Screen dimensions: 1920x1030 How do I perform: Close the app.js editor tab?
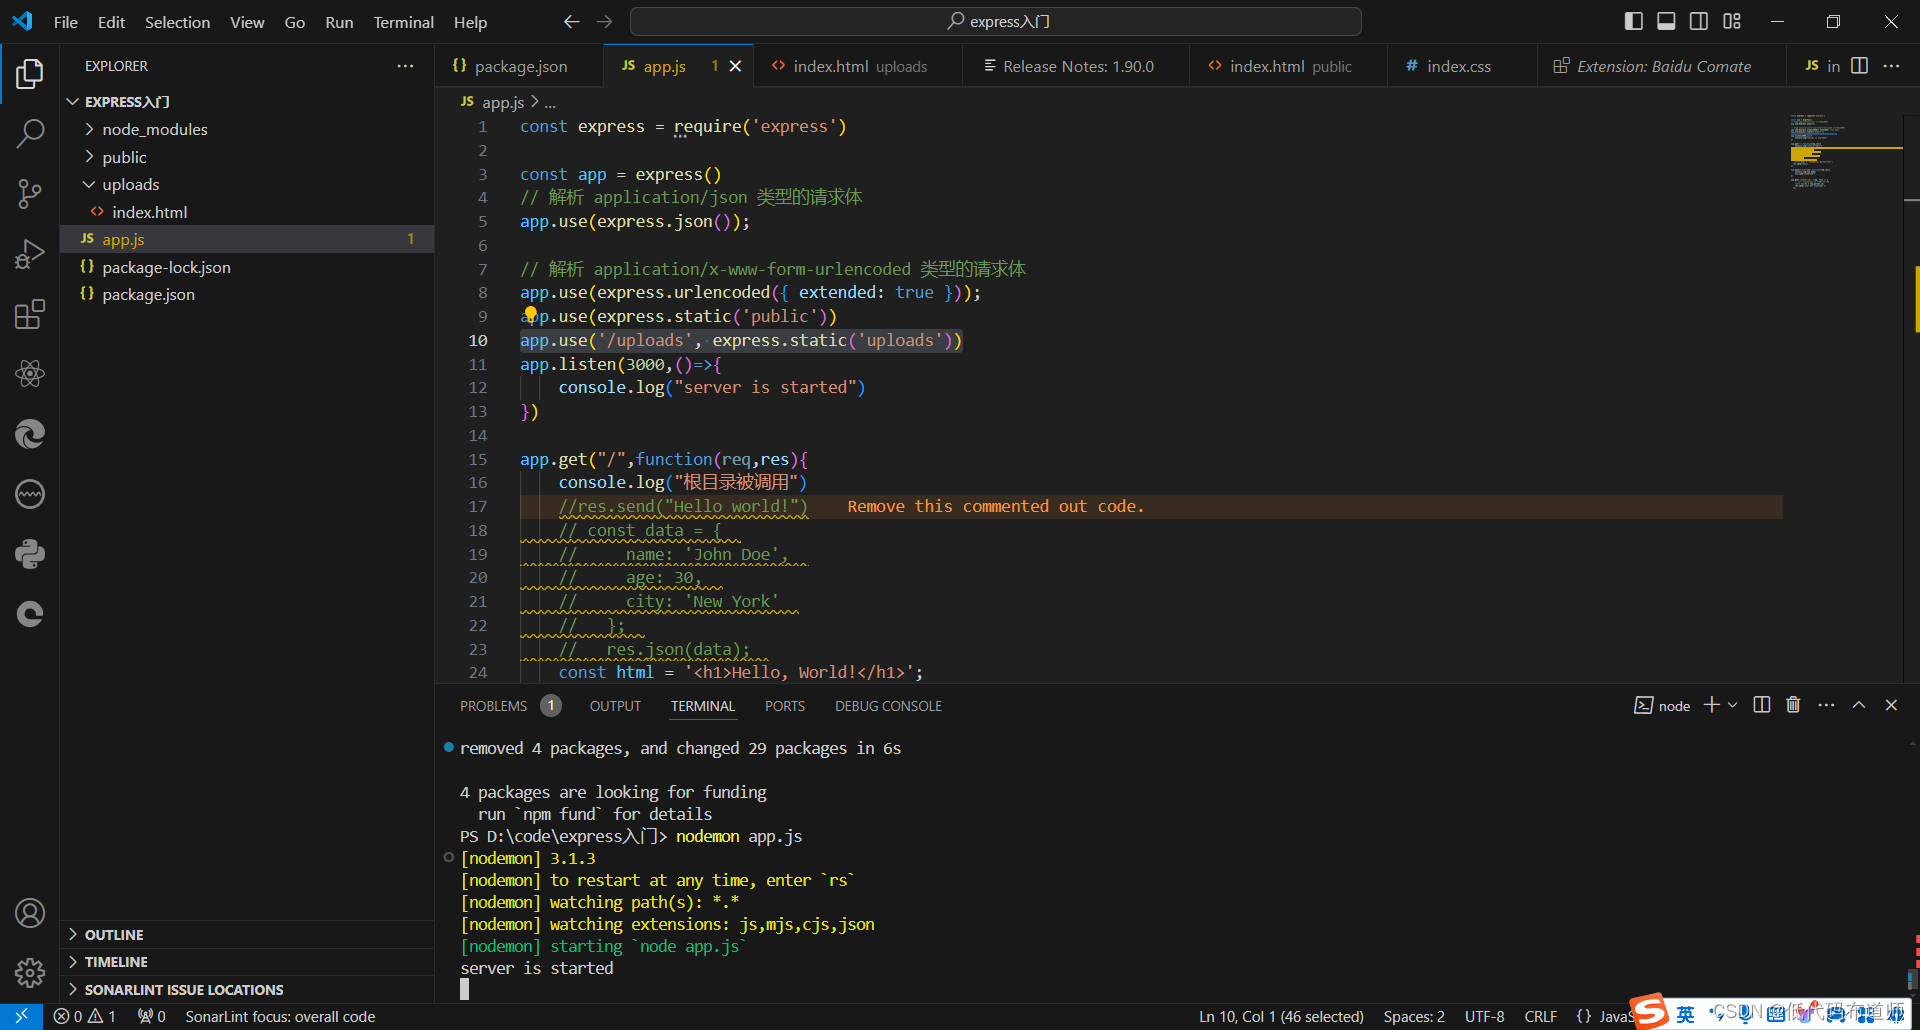point(736,66)
